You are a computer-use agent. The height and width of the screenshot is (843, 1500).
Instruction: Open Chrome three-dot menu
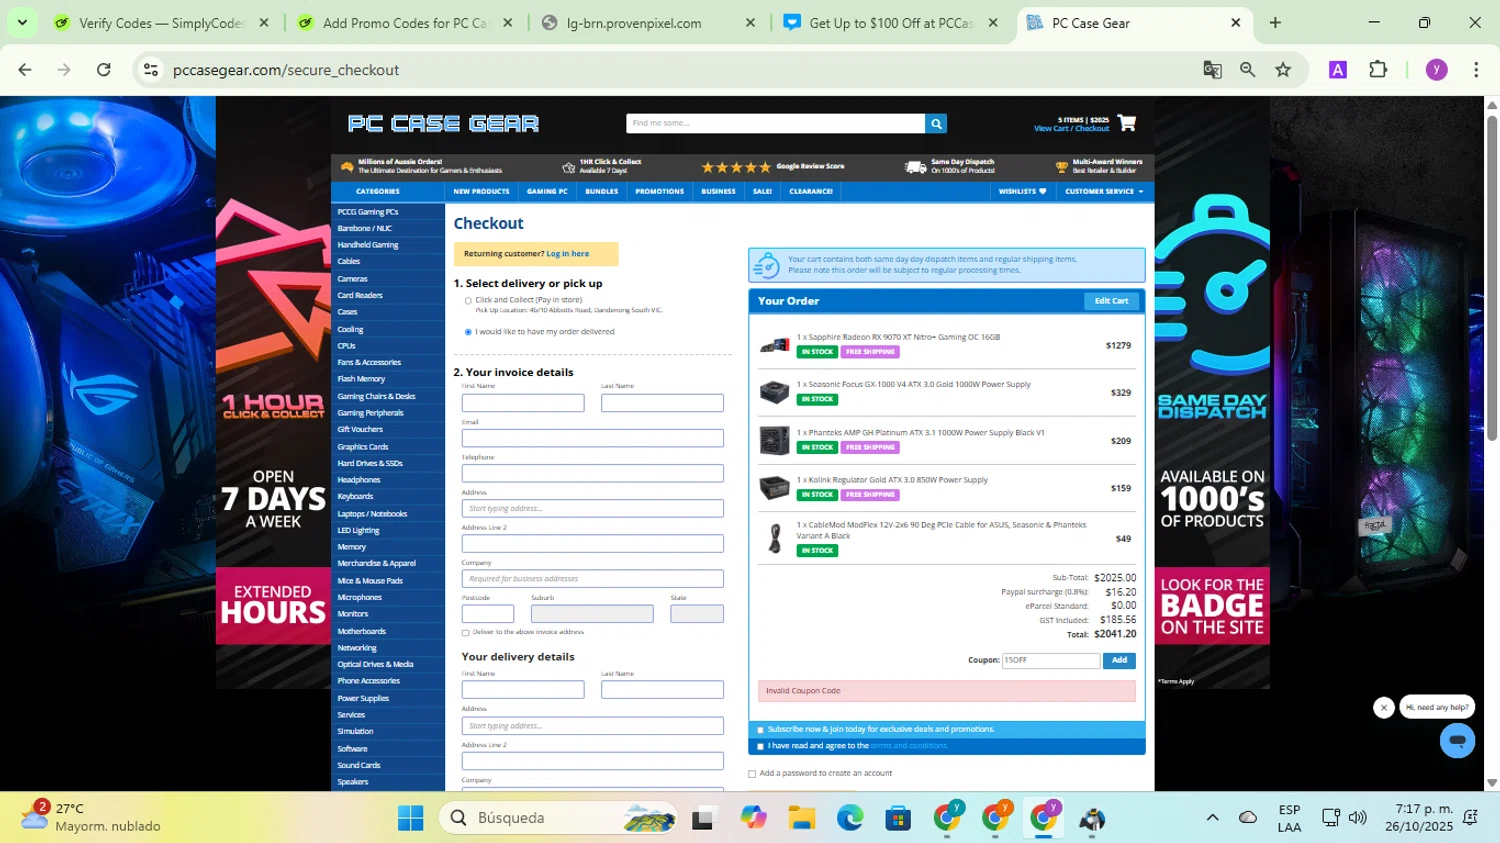click(x=1476, y=70)
